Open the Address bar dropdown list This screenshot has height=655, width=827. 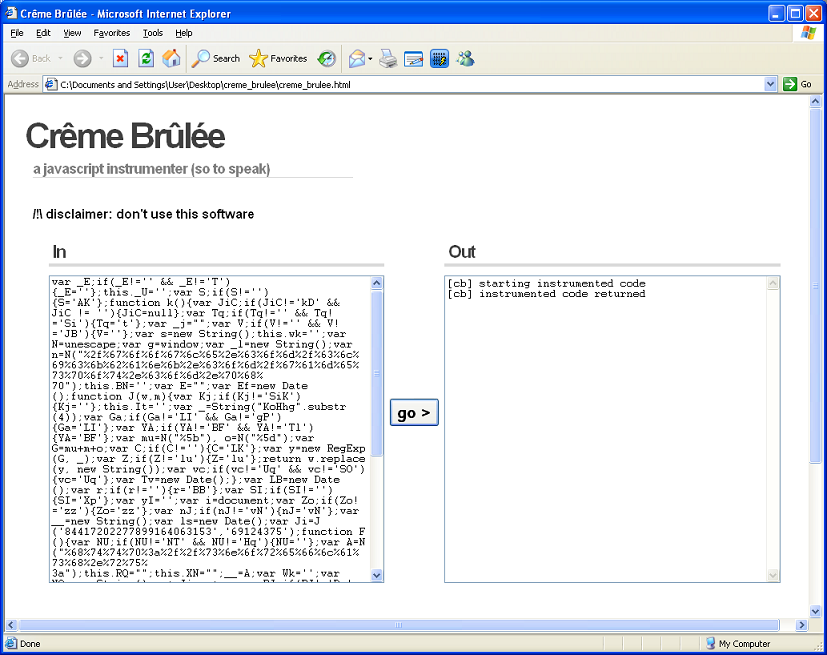[770, 85]
